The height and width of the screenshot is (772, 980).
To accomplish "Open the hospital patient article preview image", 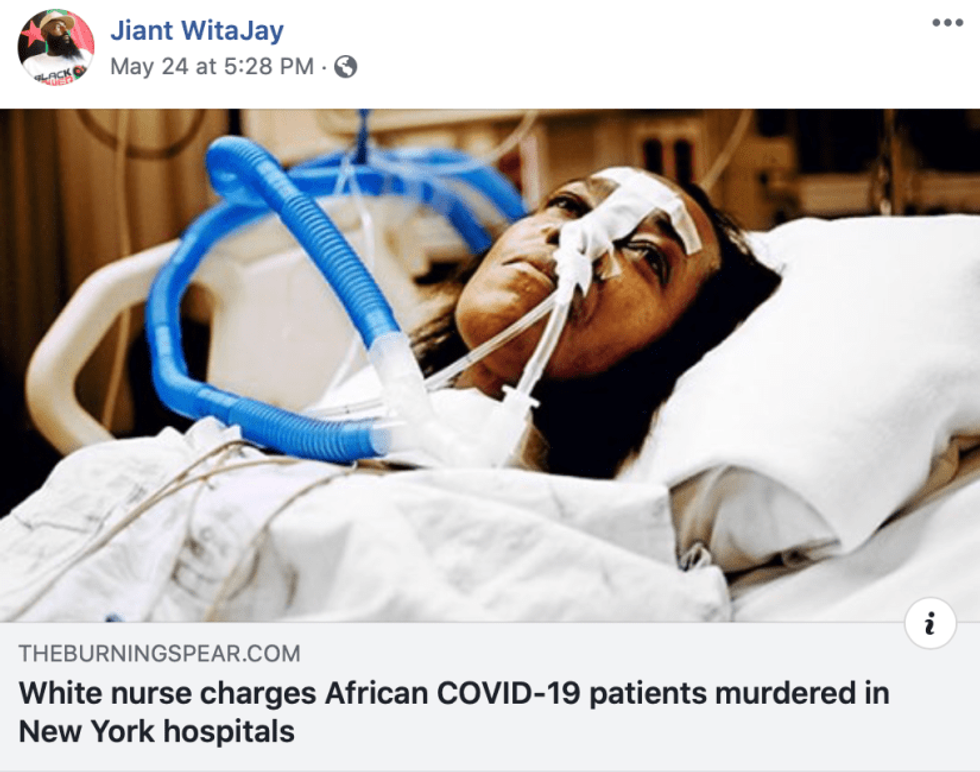I will click(490, 366).
